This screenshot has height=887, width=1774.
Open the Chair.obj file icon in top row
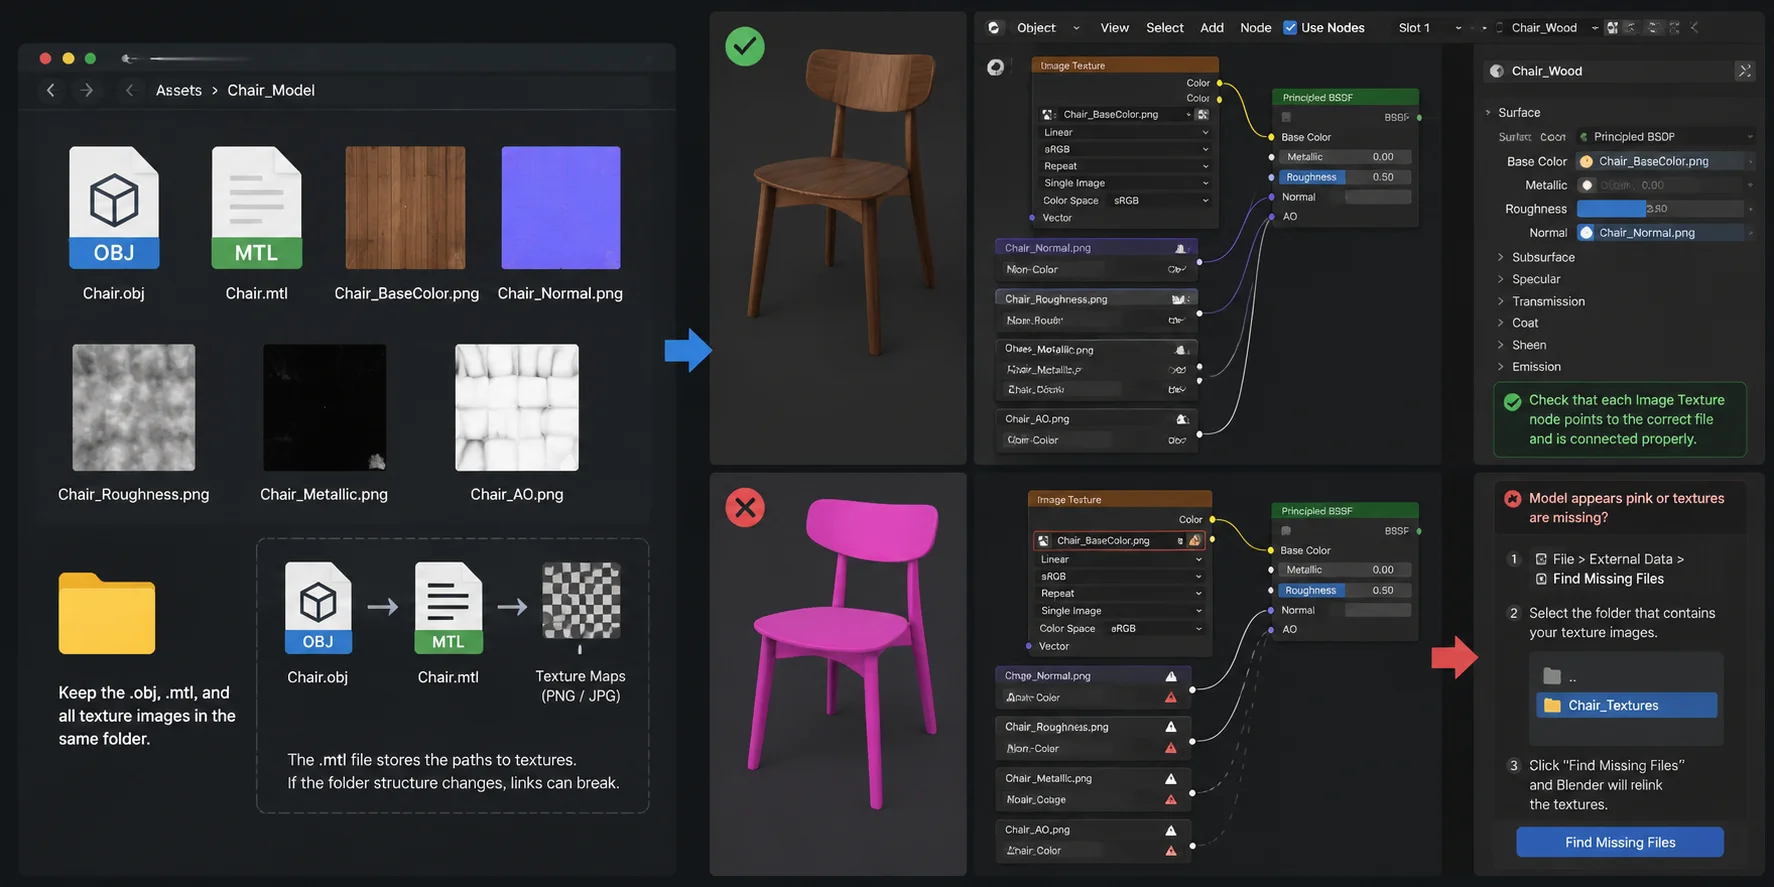[x=114, y=207]
